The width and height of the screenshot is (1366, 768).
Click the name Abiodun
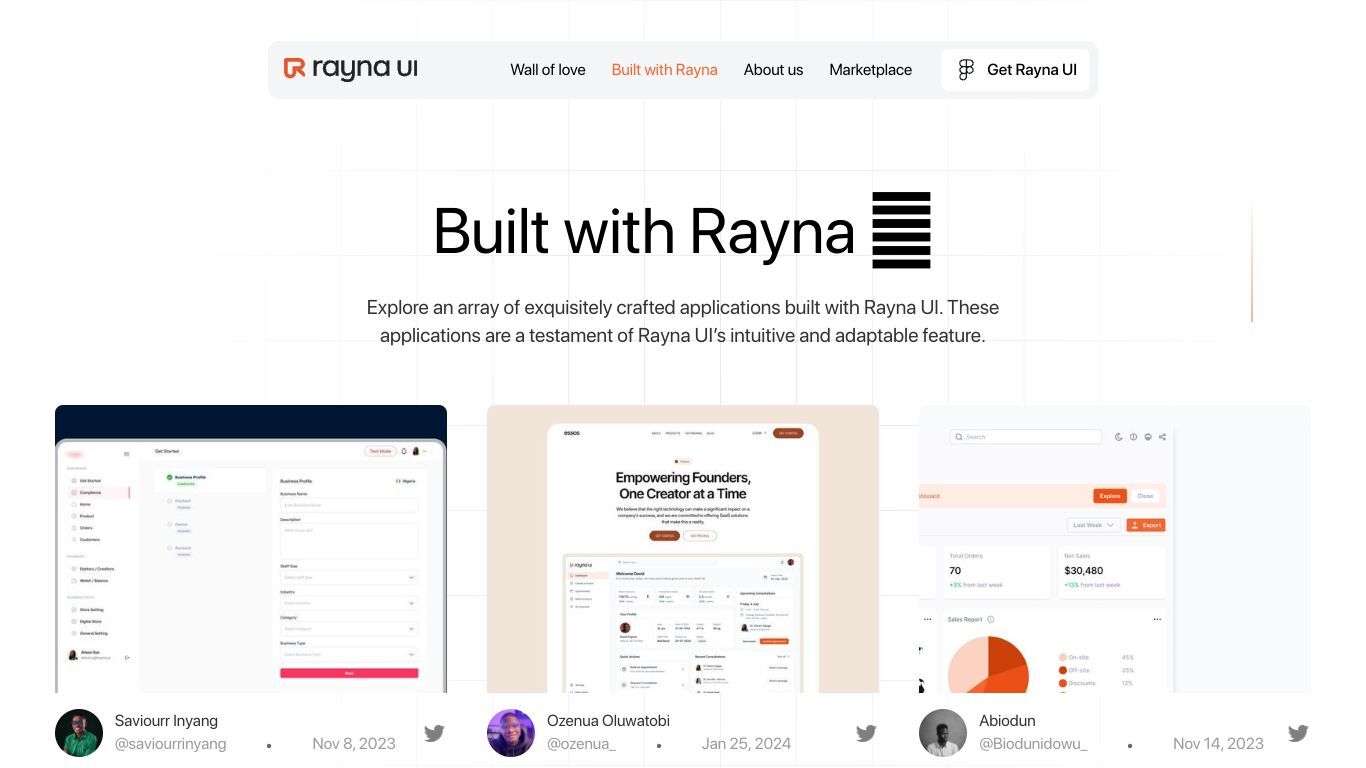point(1007,721)
